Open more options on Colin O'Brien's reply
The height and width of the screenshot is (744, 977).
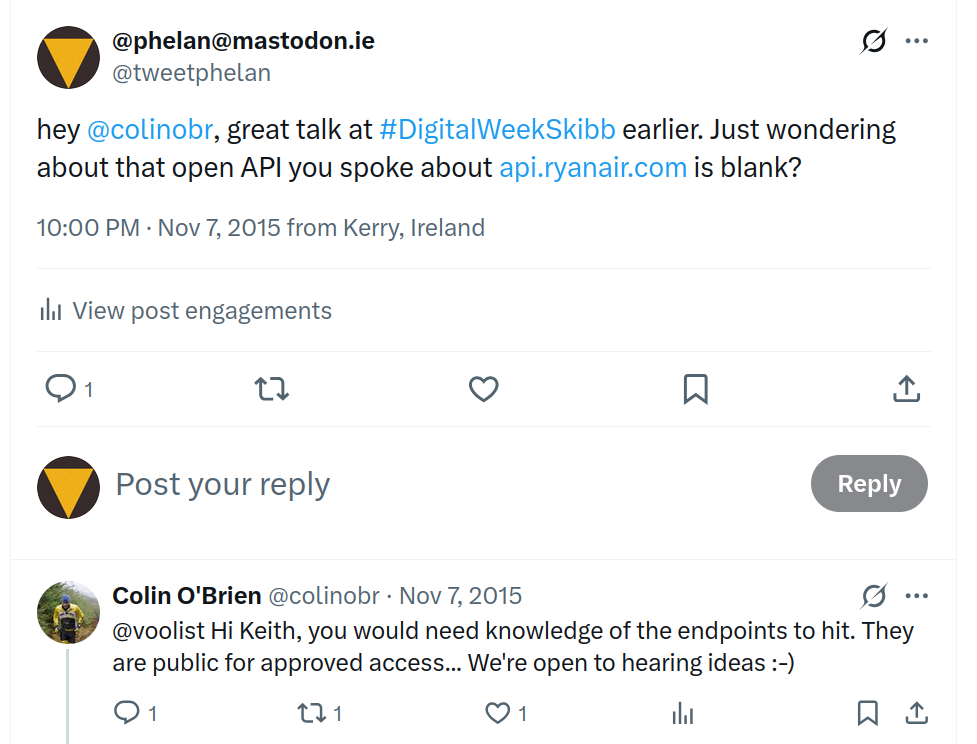(916, 597)
